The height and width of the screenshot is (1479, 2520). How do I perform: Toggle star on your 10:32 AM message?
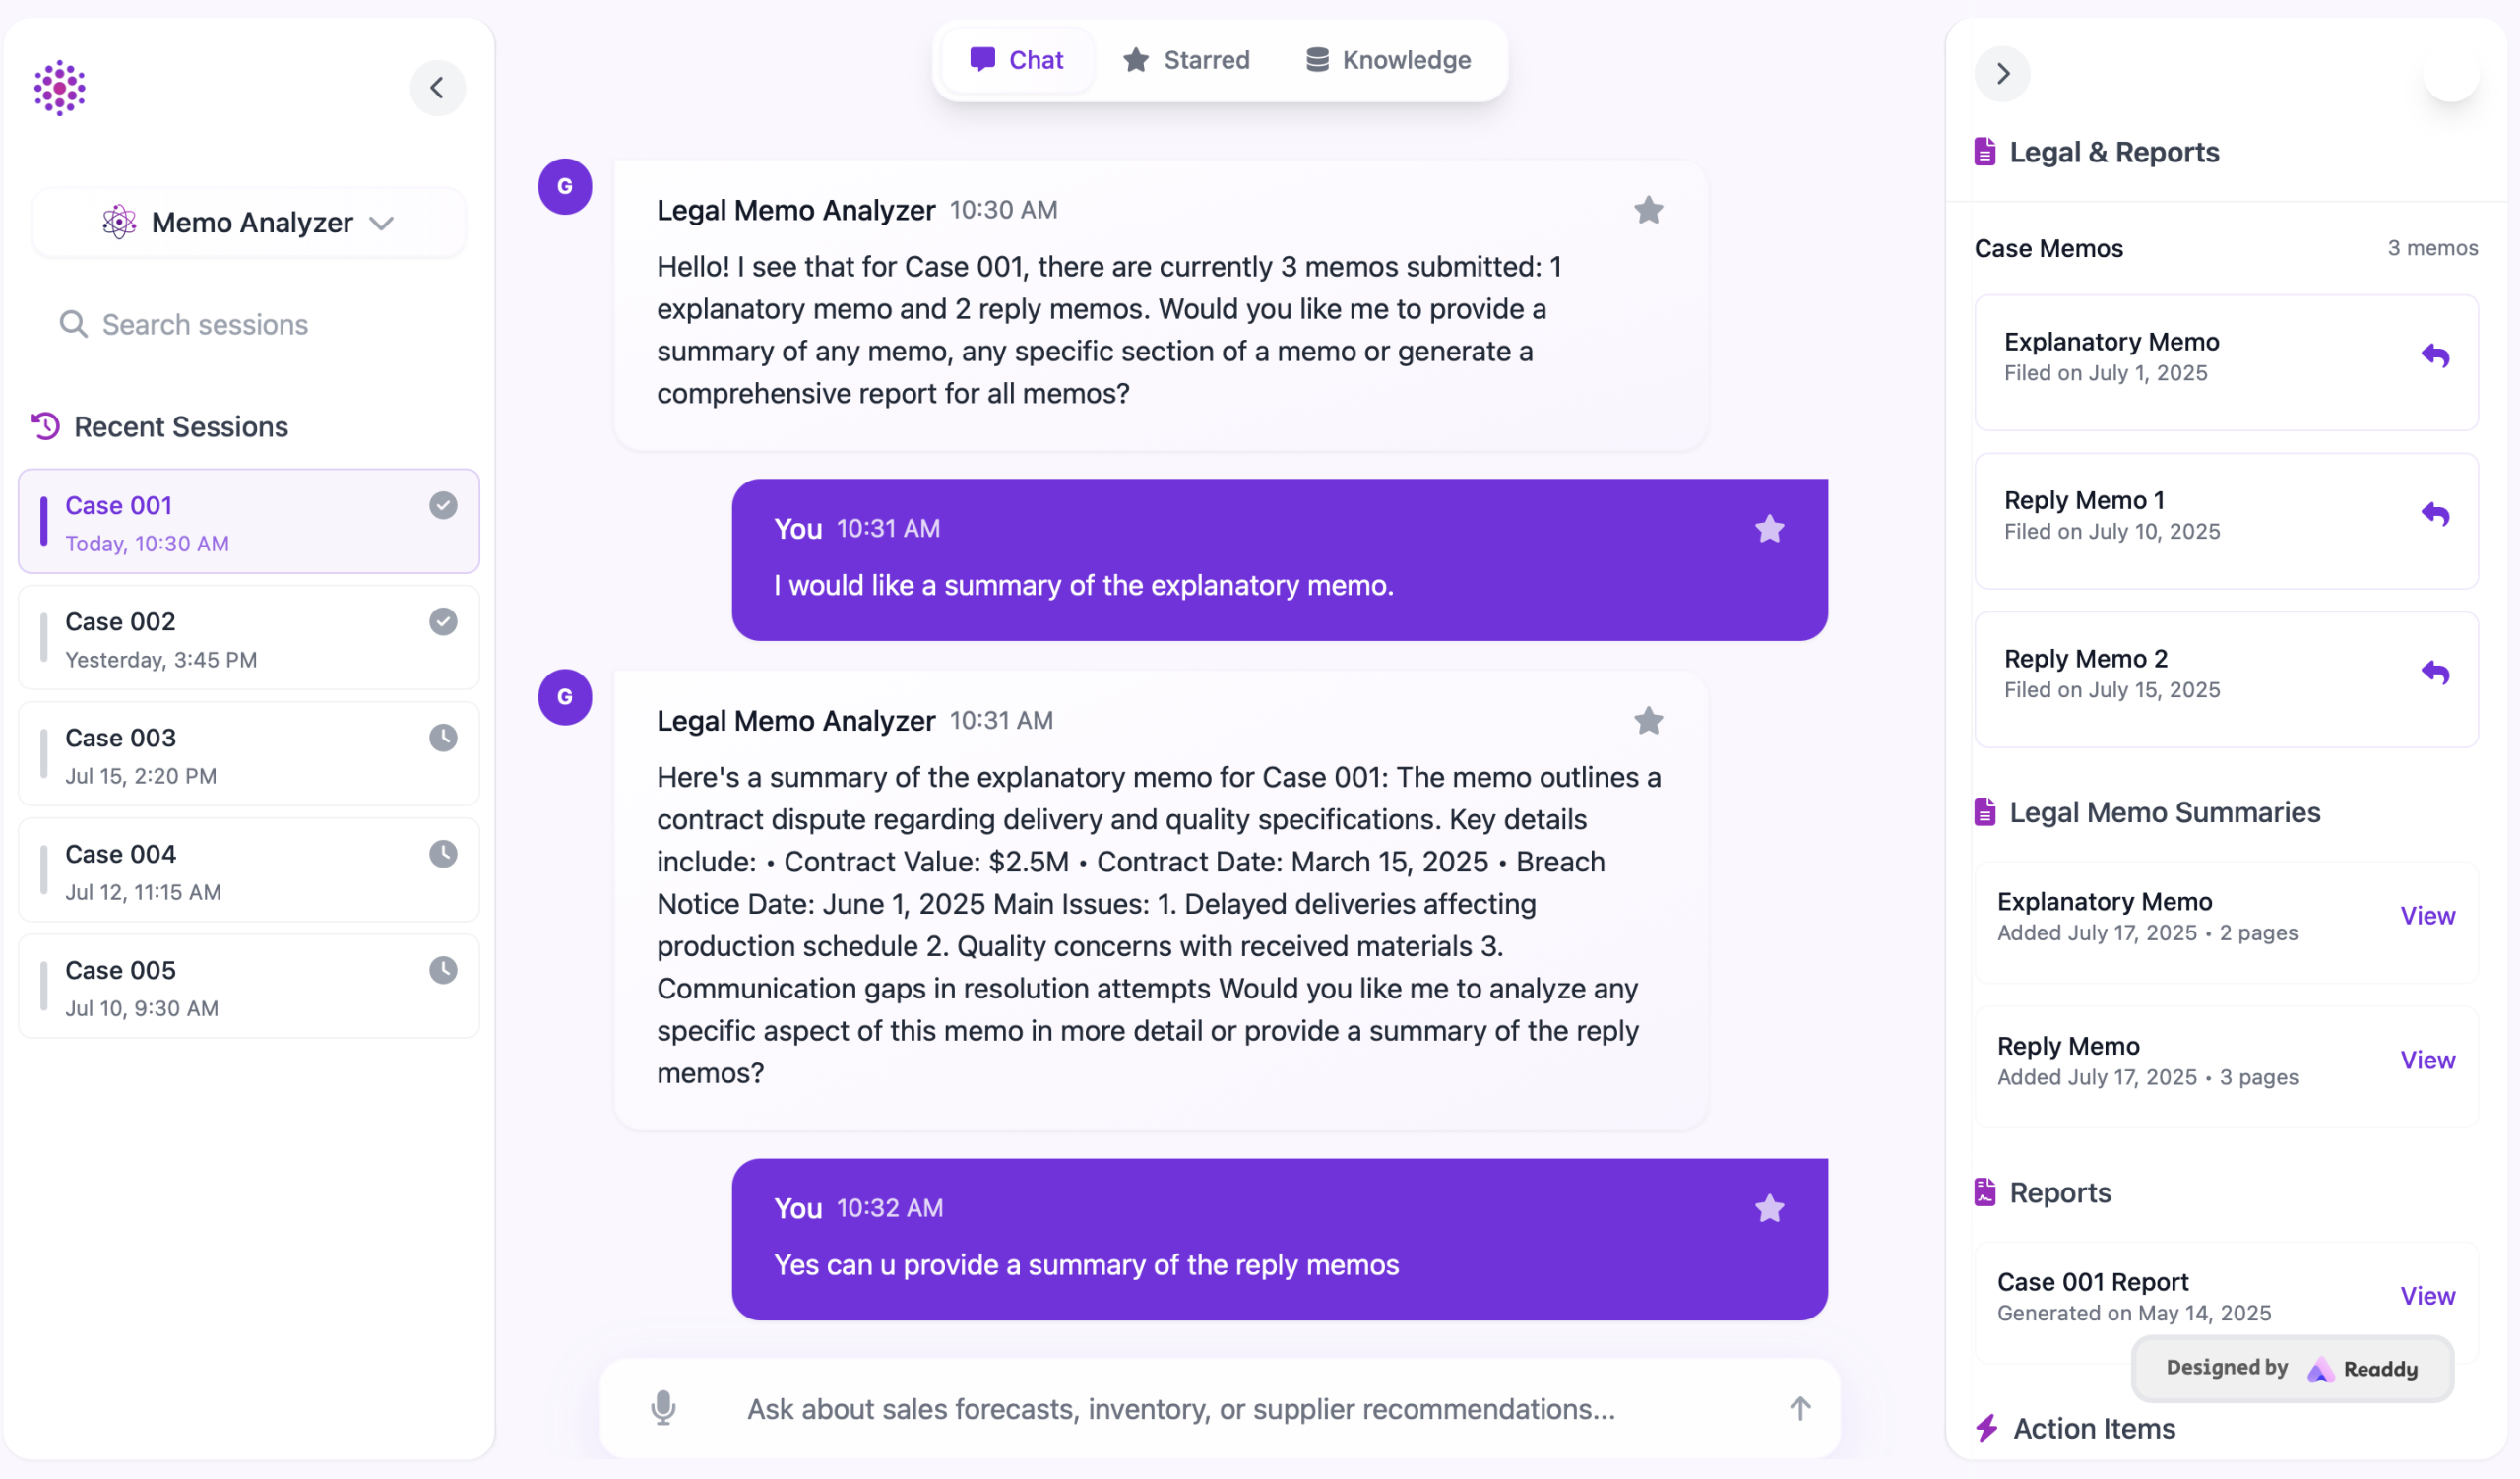point(1769,1208)
